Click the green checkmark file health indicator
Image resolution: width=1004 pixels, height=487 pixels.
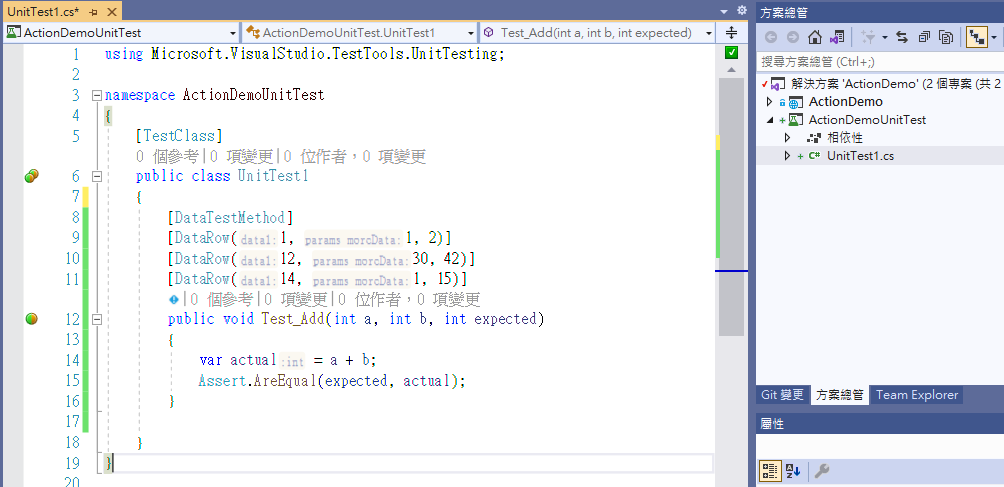coord(732,52)
